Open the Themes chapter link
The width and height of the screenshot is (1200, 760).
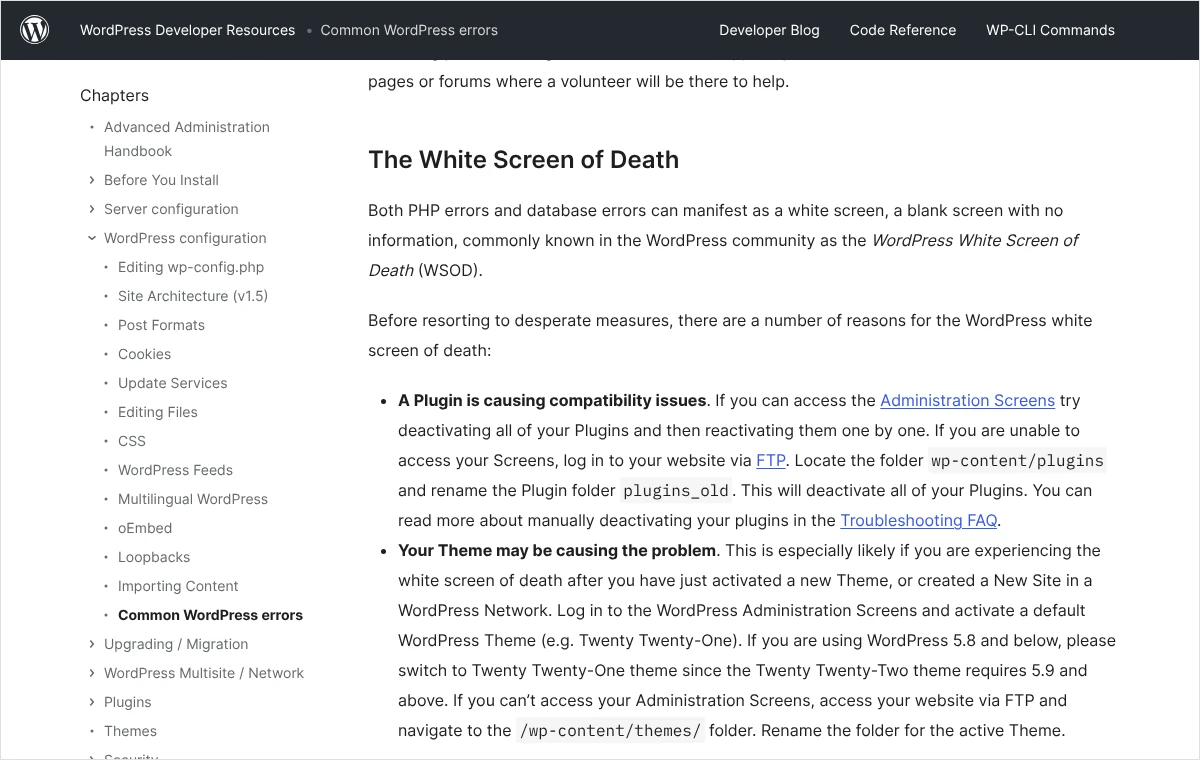130,731
